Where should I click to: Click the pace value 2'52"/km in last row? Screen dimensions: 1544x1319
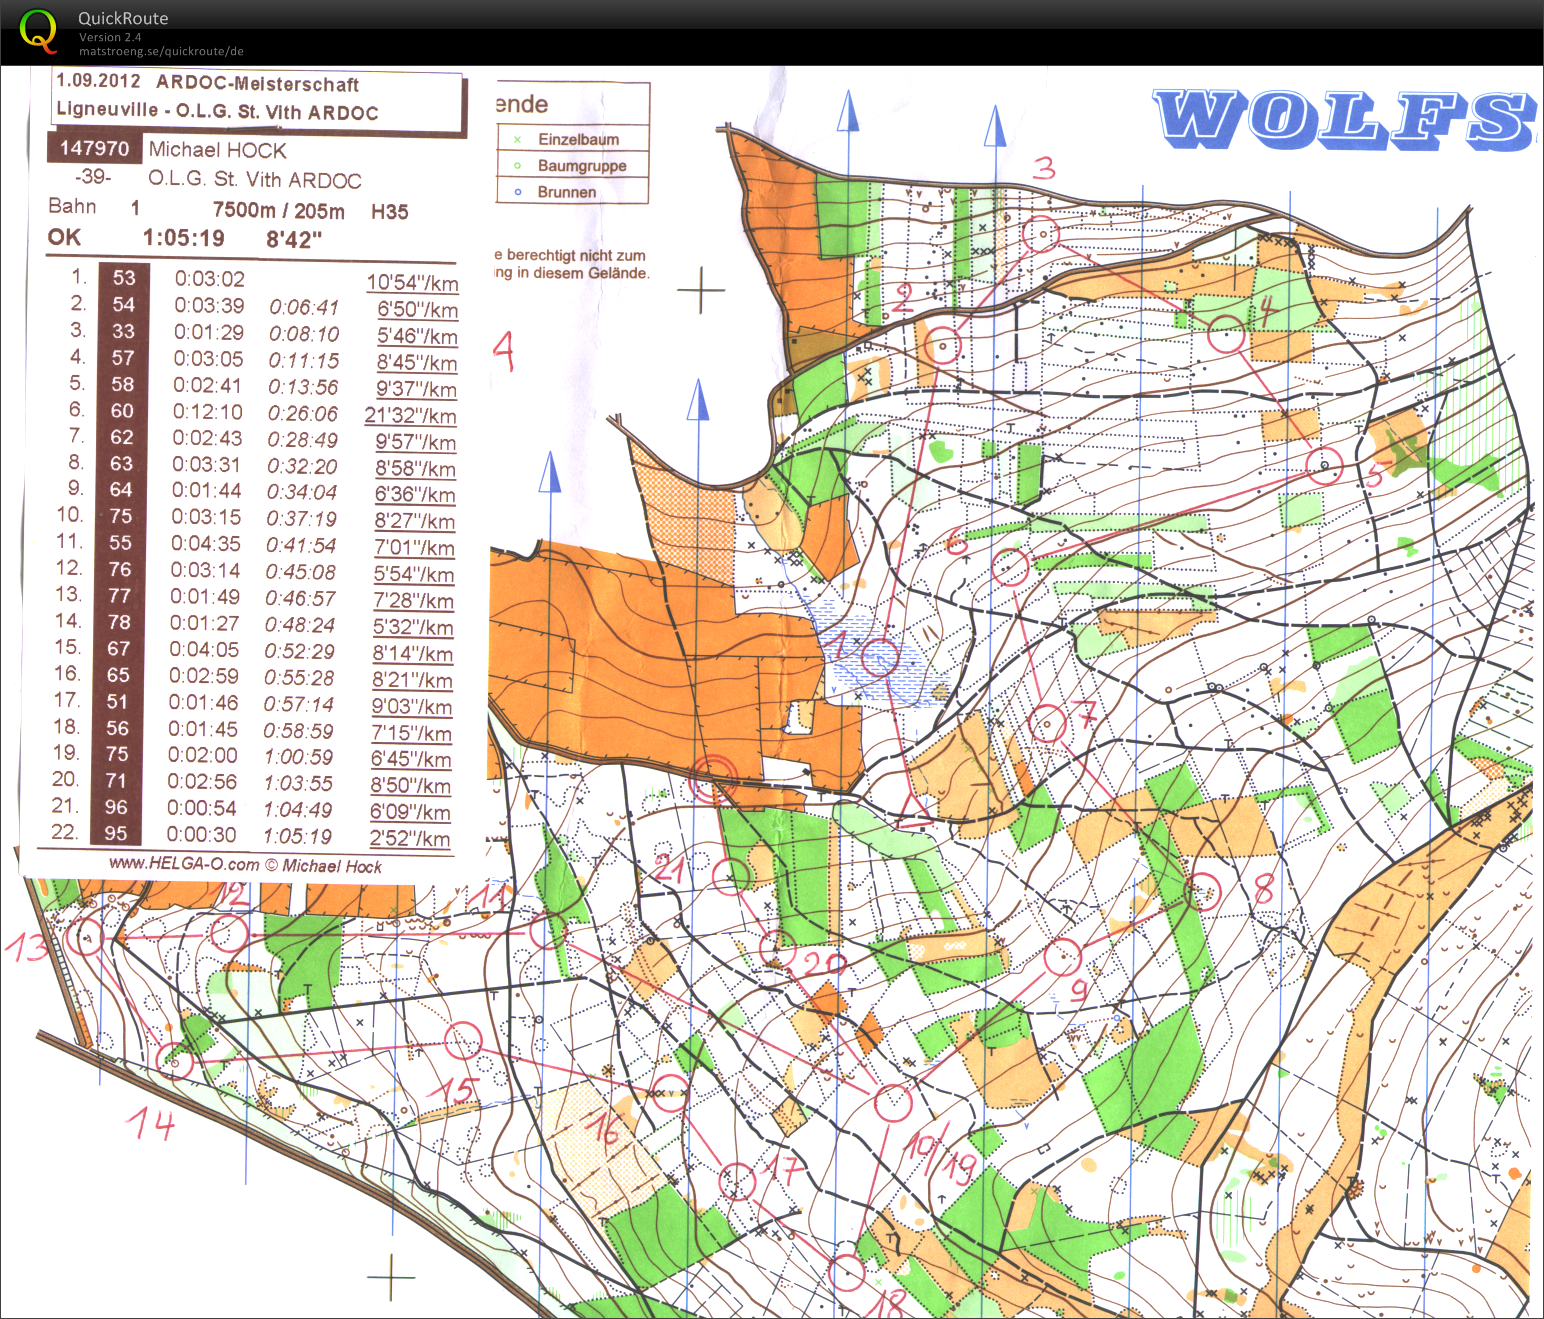[x=410, y=838]
